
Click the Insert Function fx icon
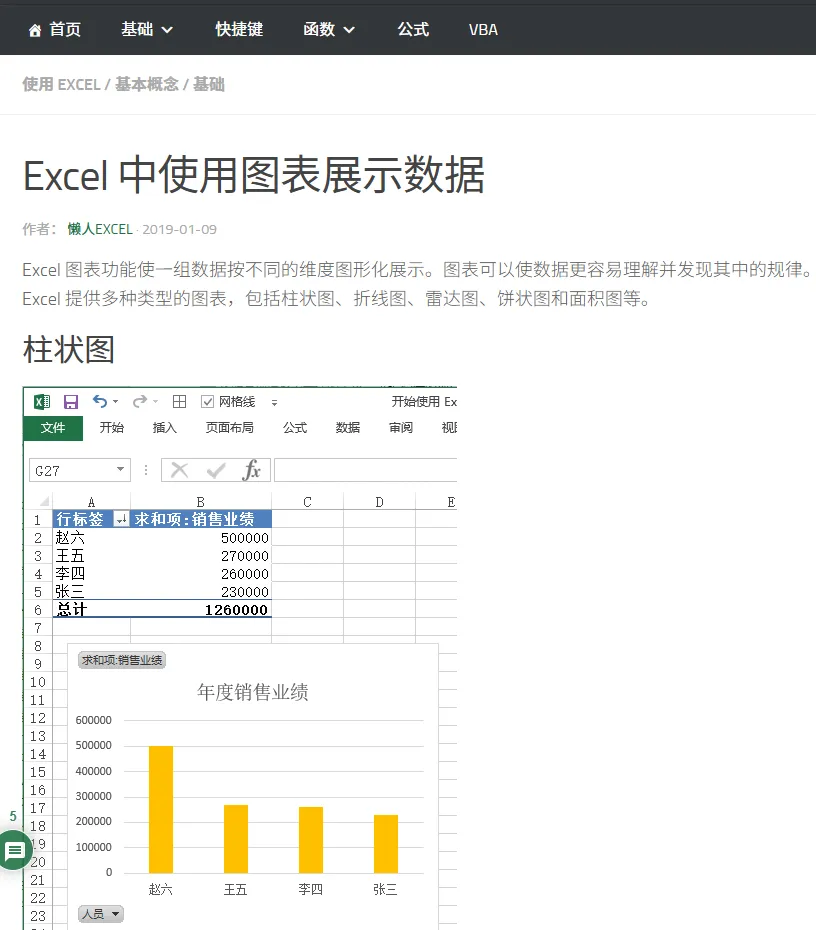point(251,470)
